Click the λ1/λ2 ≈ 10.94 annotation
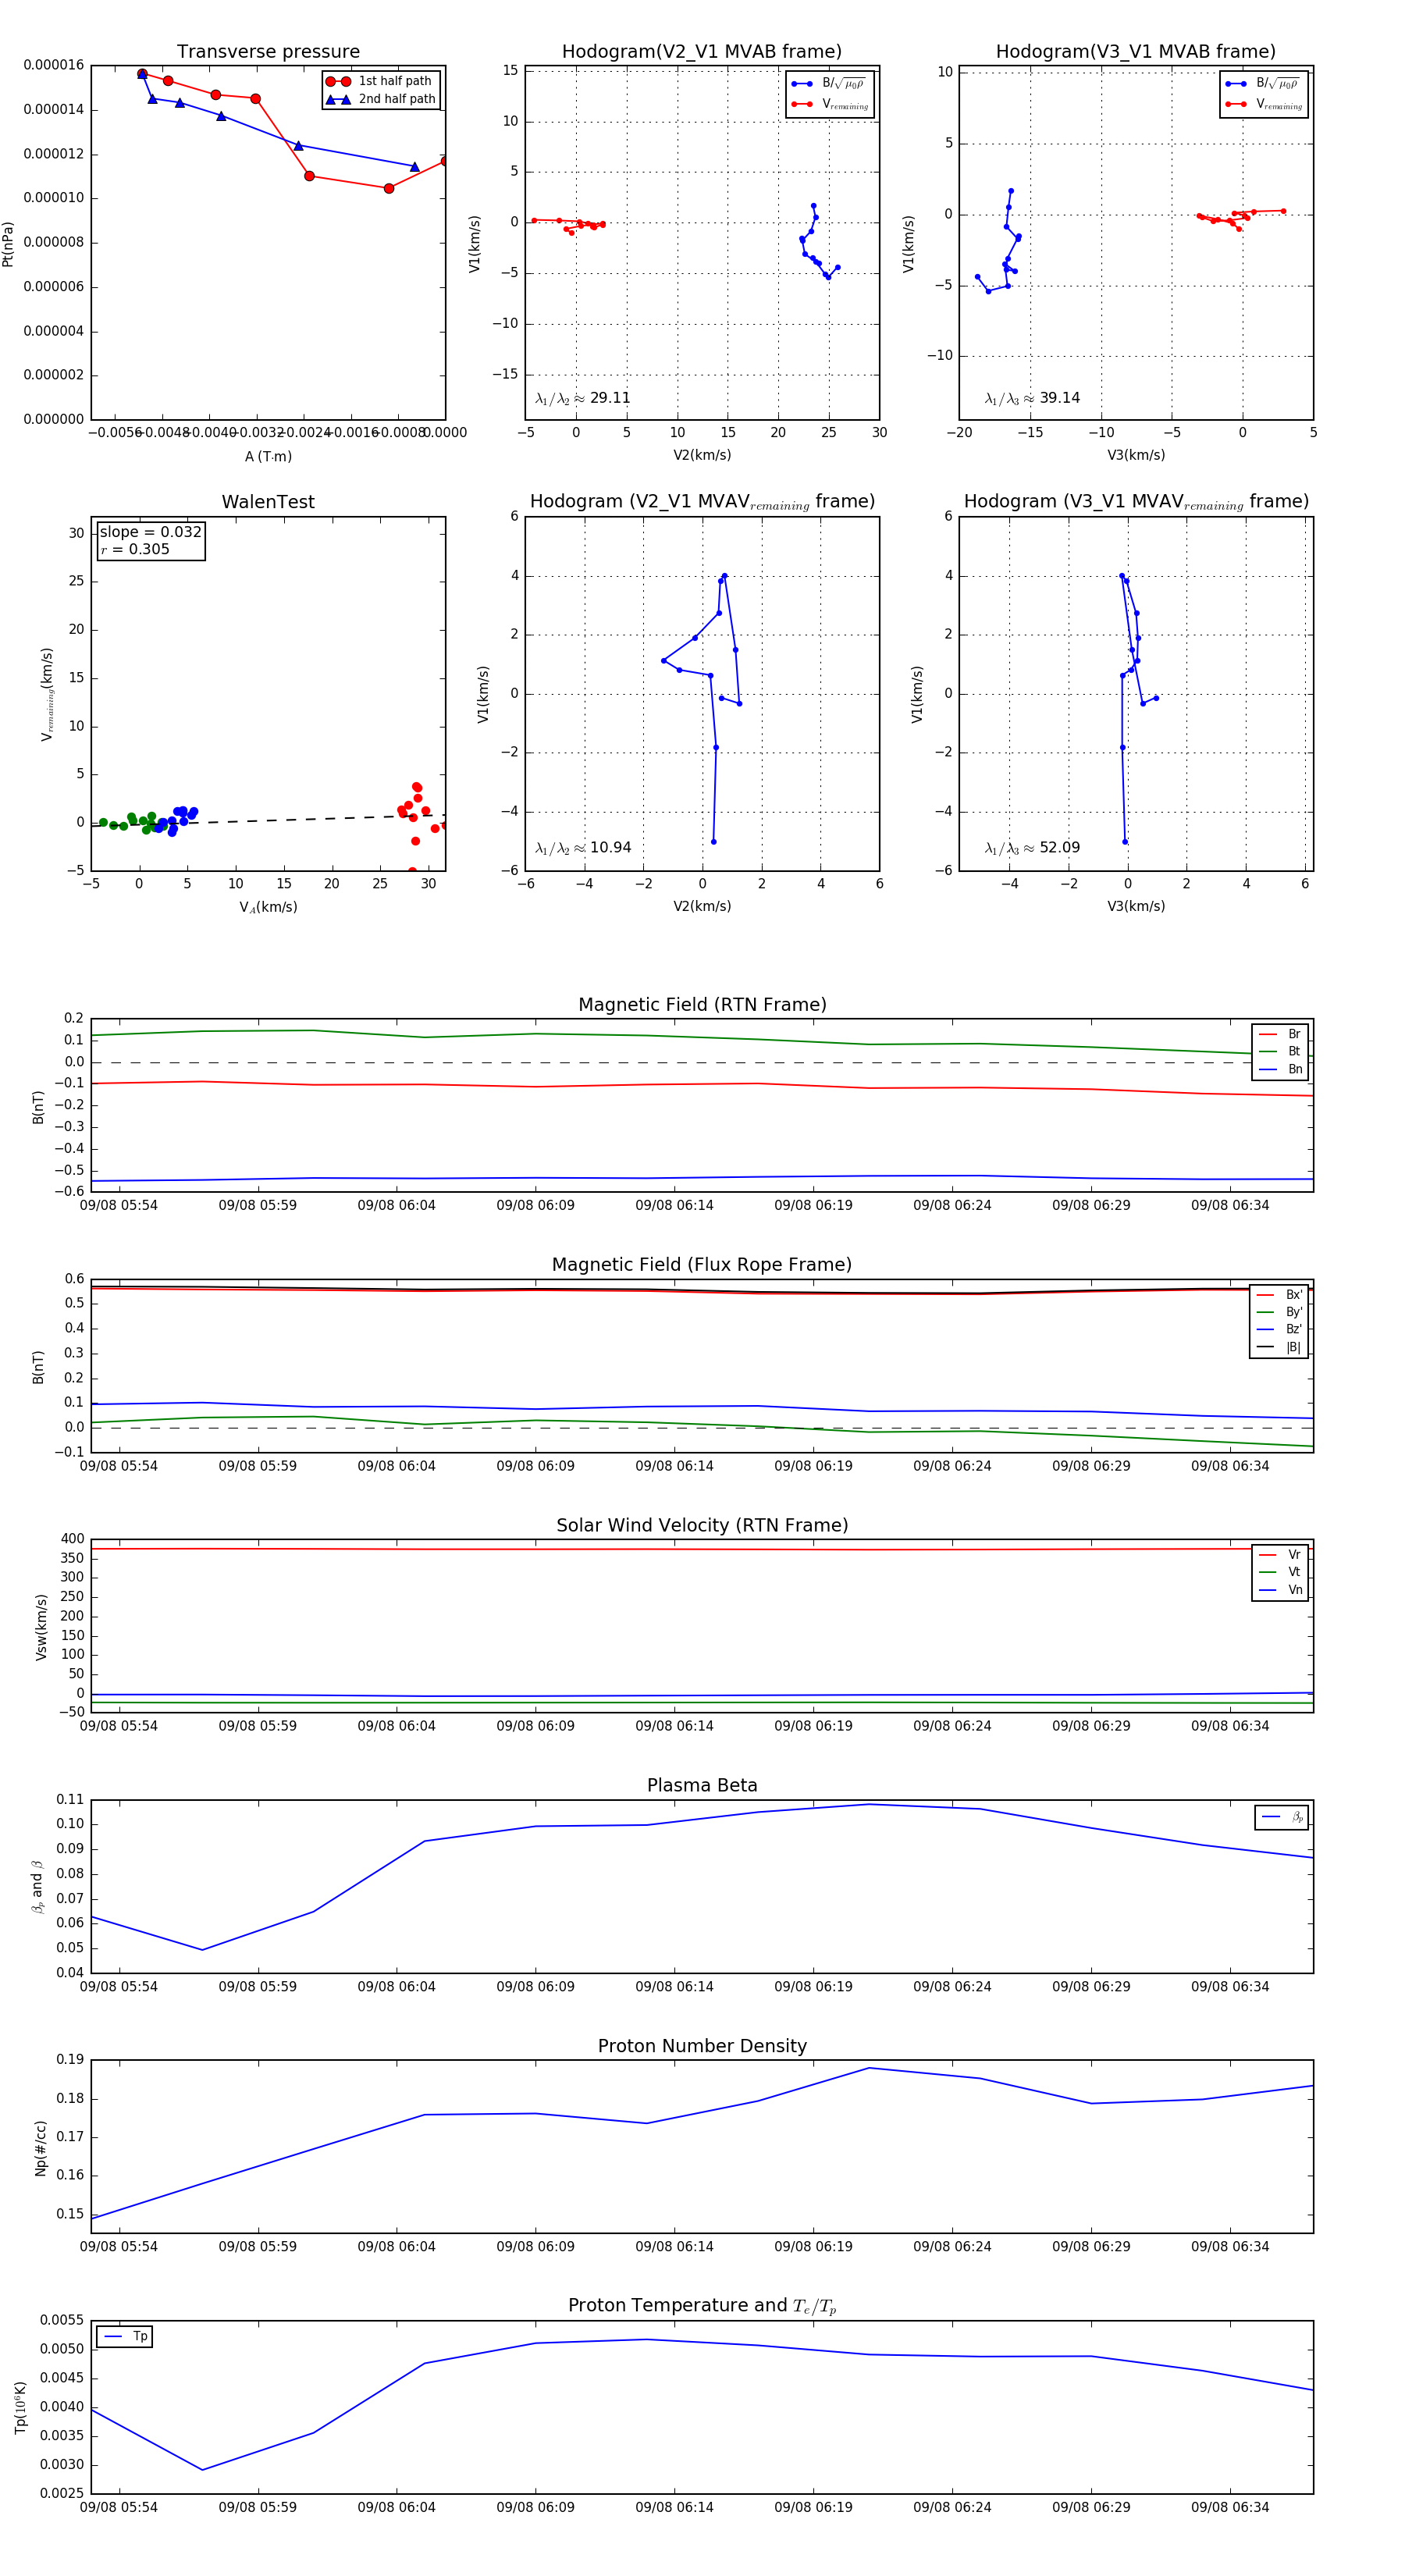This screenshot has height=2576, width=1405. point(583,848)
